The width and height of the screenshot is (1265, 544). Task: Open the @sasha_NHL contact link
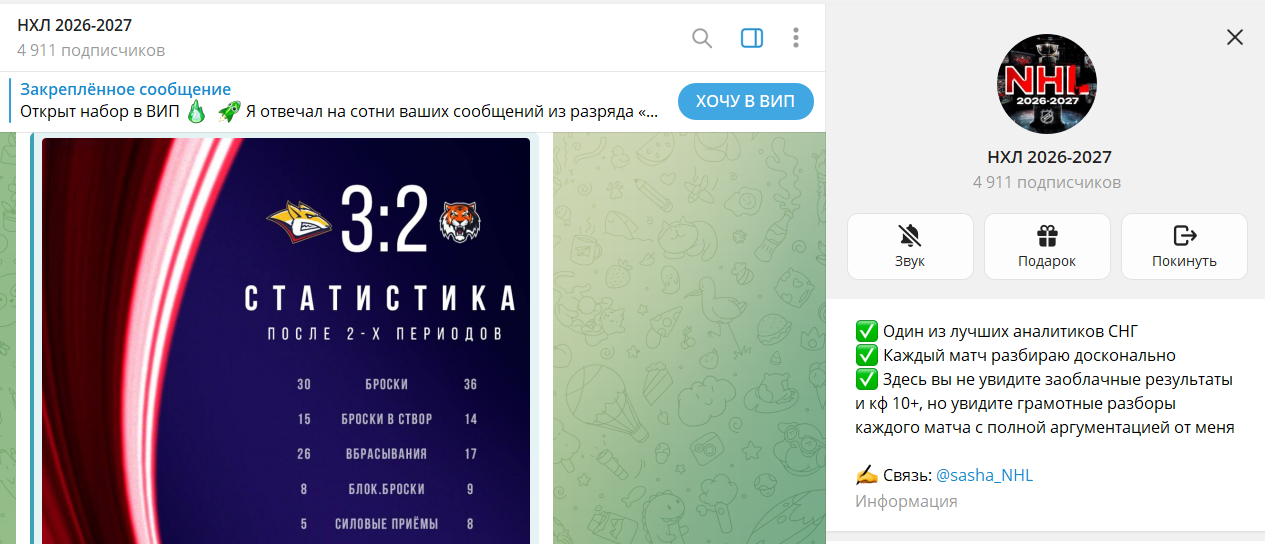click(x=984, y=475)
